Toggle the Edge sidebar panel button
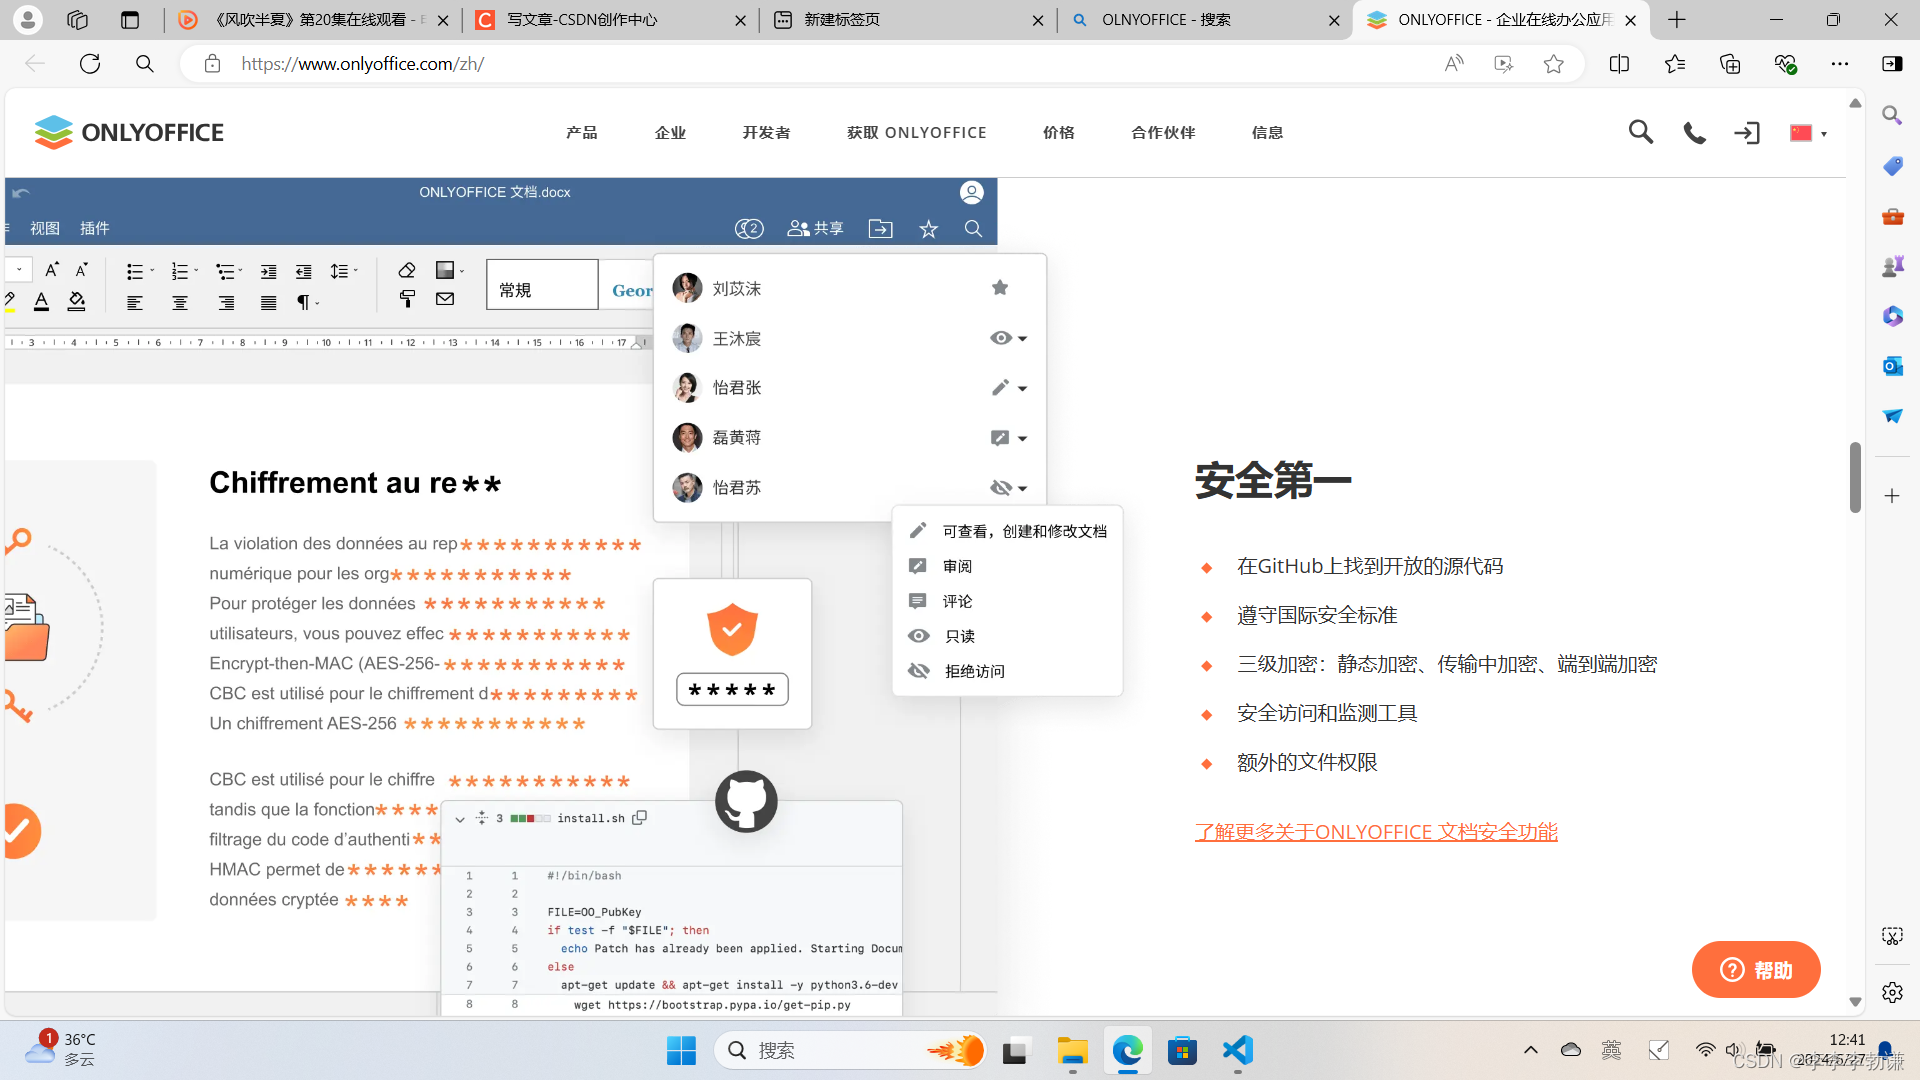 1892,64
